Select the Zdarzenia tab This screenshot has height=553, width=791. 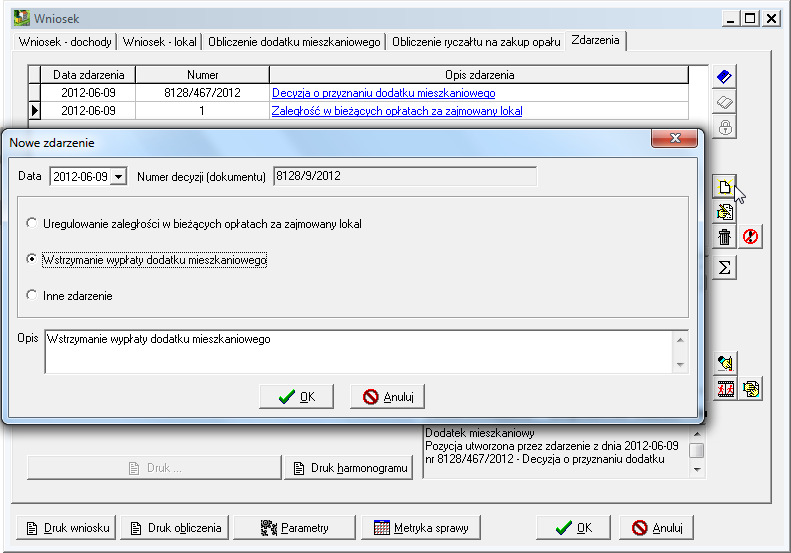pyautogui.click(x=595, y=40)
